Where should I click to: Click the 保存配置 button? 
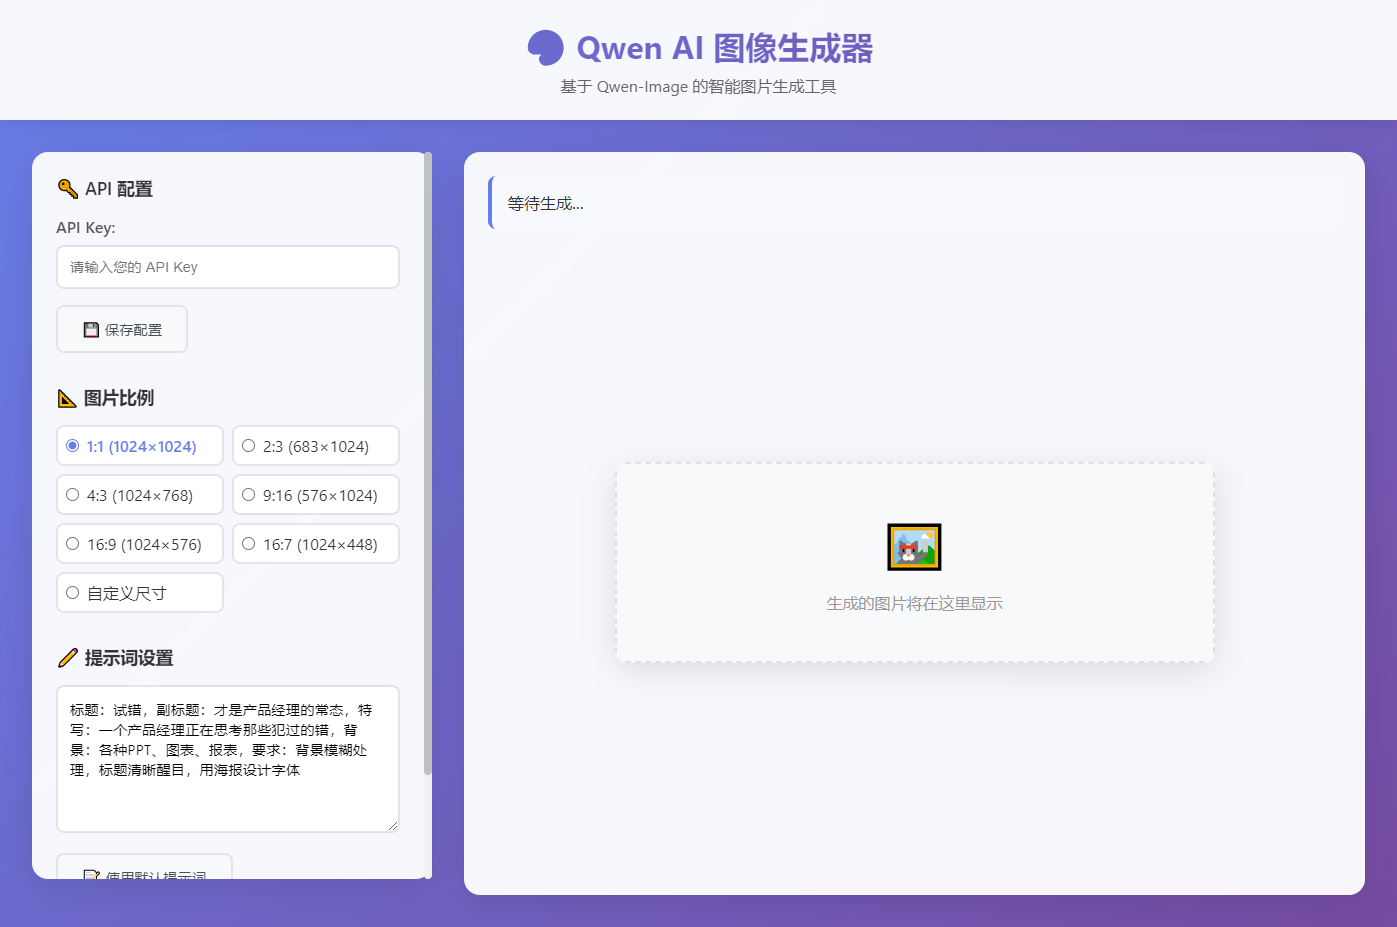pyautogui.click(x=122, y=329)
